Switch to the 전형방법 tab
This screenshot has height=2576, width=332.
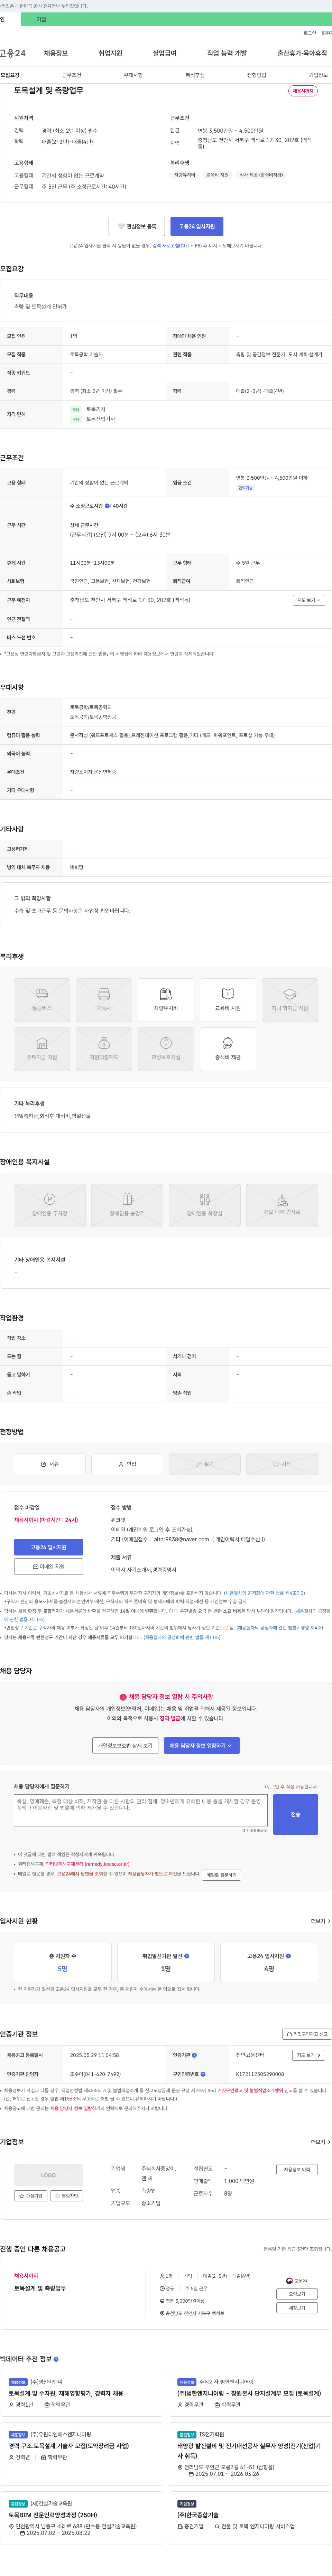(257, 75)
